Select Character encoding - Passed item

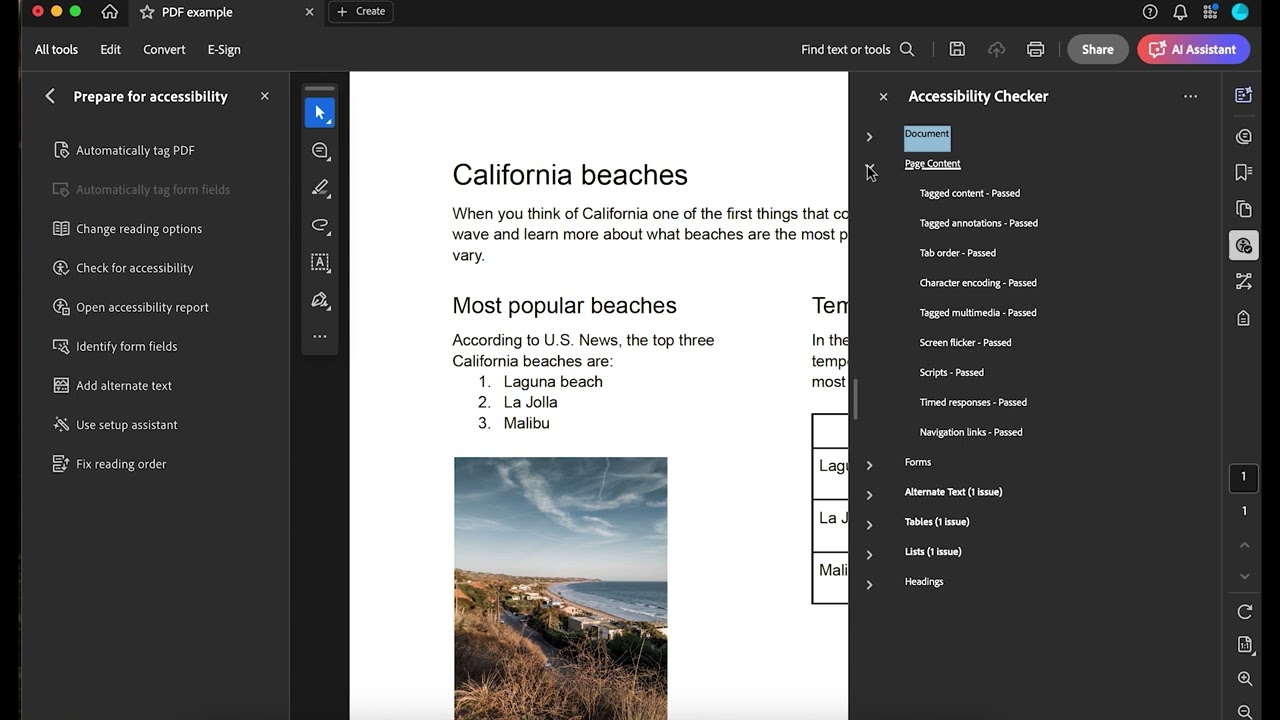[x=978, y=283]
